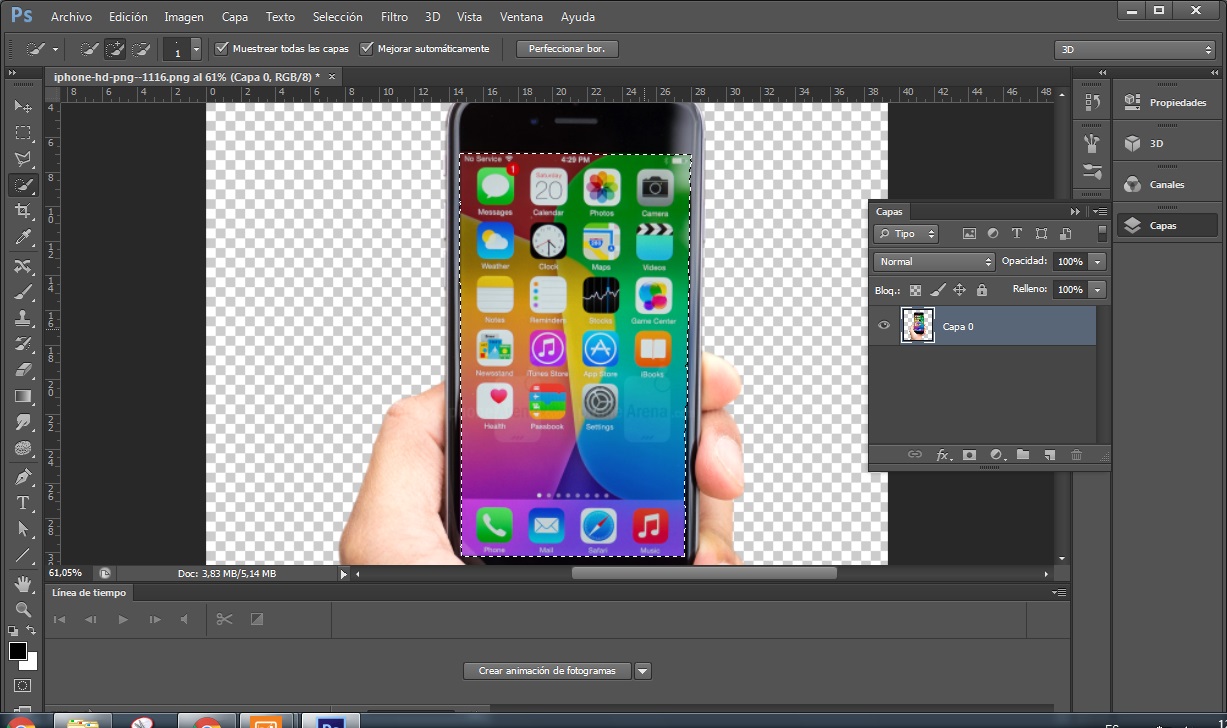Screen dimensions: 1227x728
Task: Select the Brush tool in the toolbox
Action: tap(23, 292)
